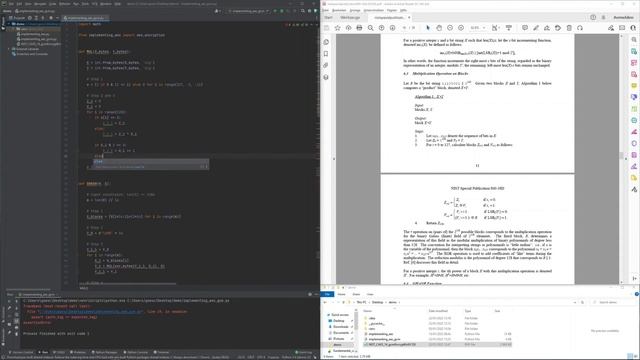Open the Python Console tool window button
Viewport: 640px width, 360px height.
click(x=136, y=352)
